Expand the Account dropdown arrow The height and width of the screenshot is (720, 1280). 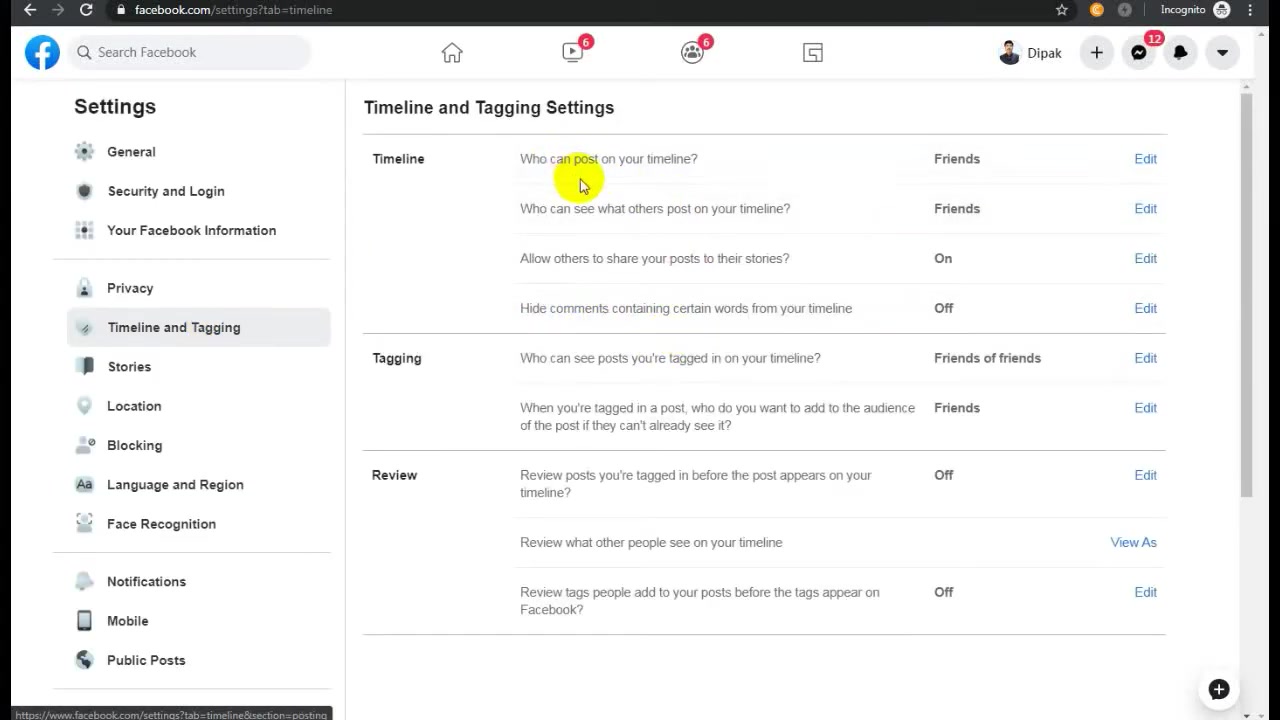1223,53
